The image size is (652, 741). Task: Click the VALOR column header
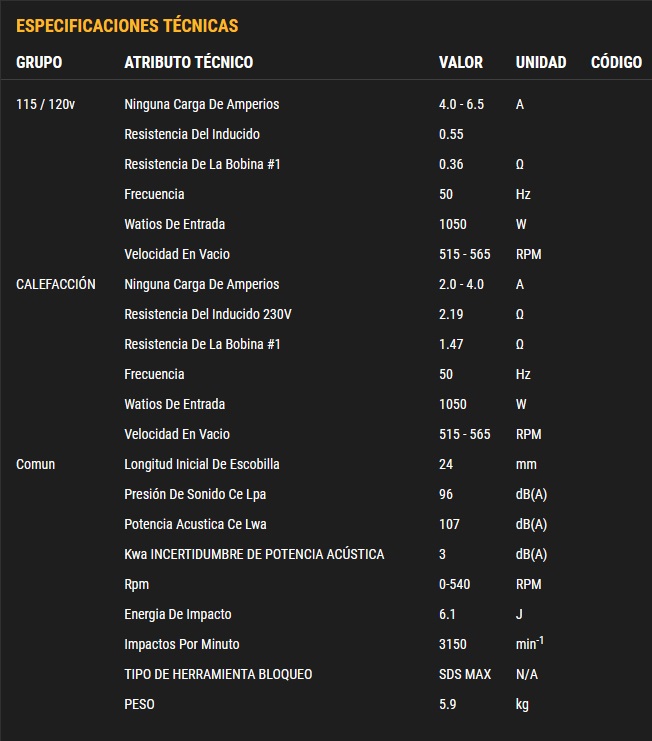coord(460,62)
